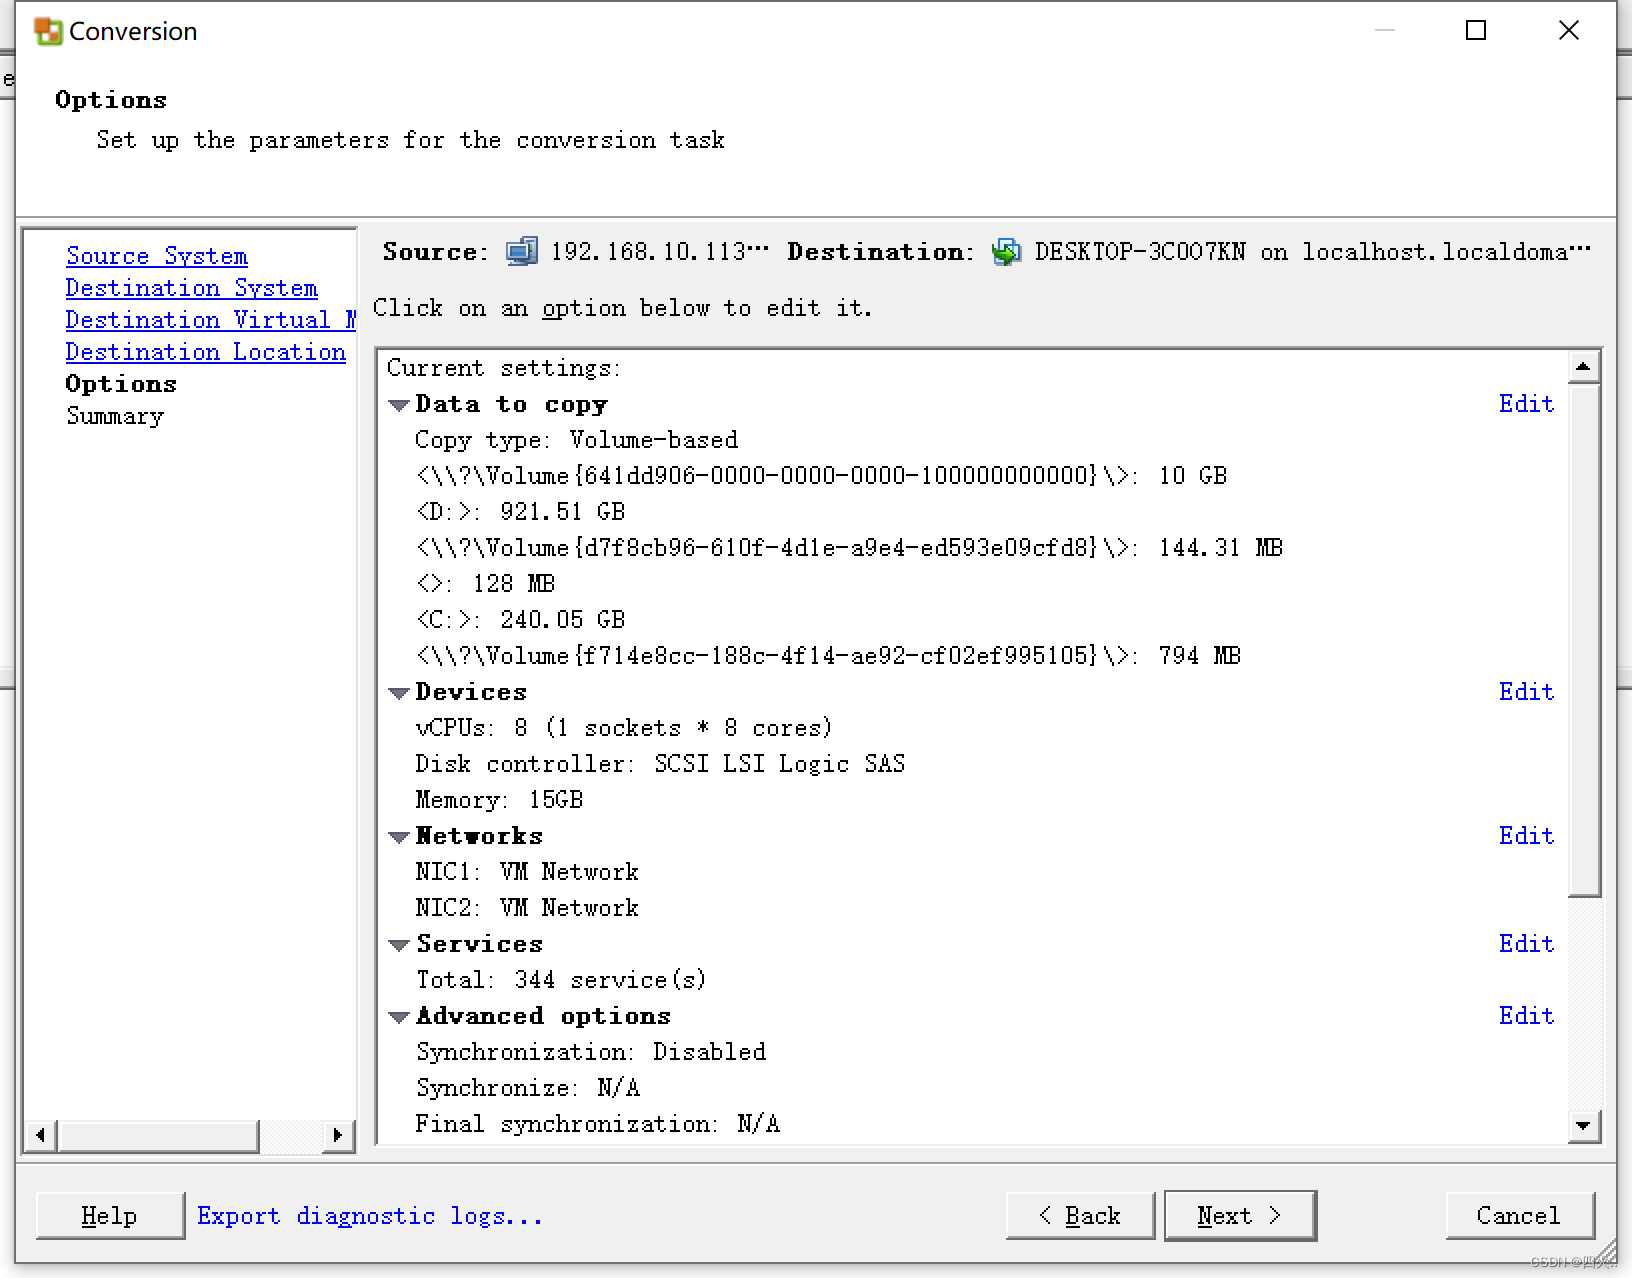Viewport: 1632px width, 1278px height.
Task: Click the sidebar scroll left arrow
Action: click(x=40, y=1135)
